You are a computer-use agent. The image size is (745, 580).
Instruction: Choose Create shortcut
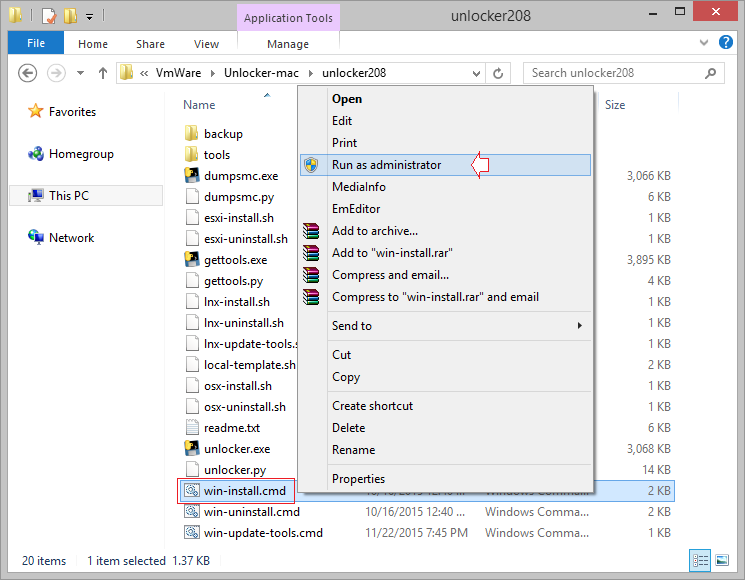pos(445,406)
